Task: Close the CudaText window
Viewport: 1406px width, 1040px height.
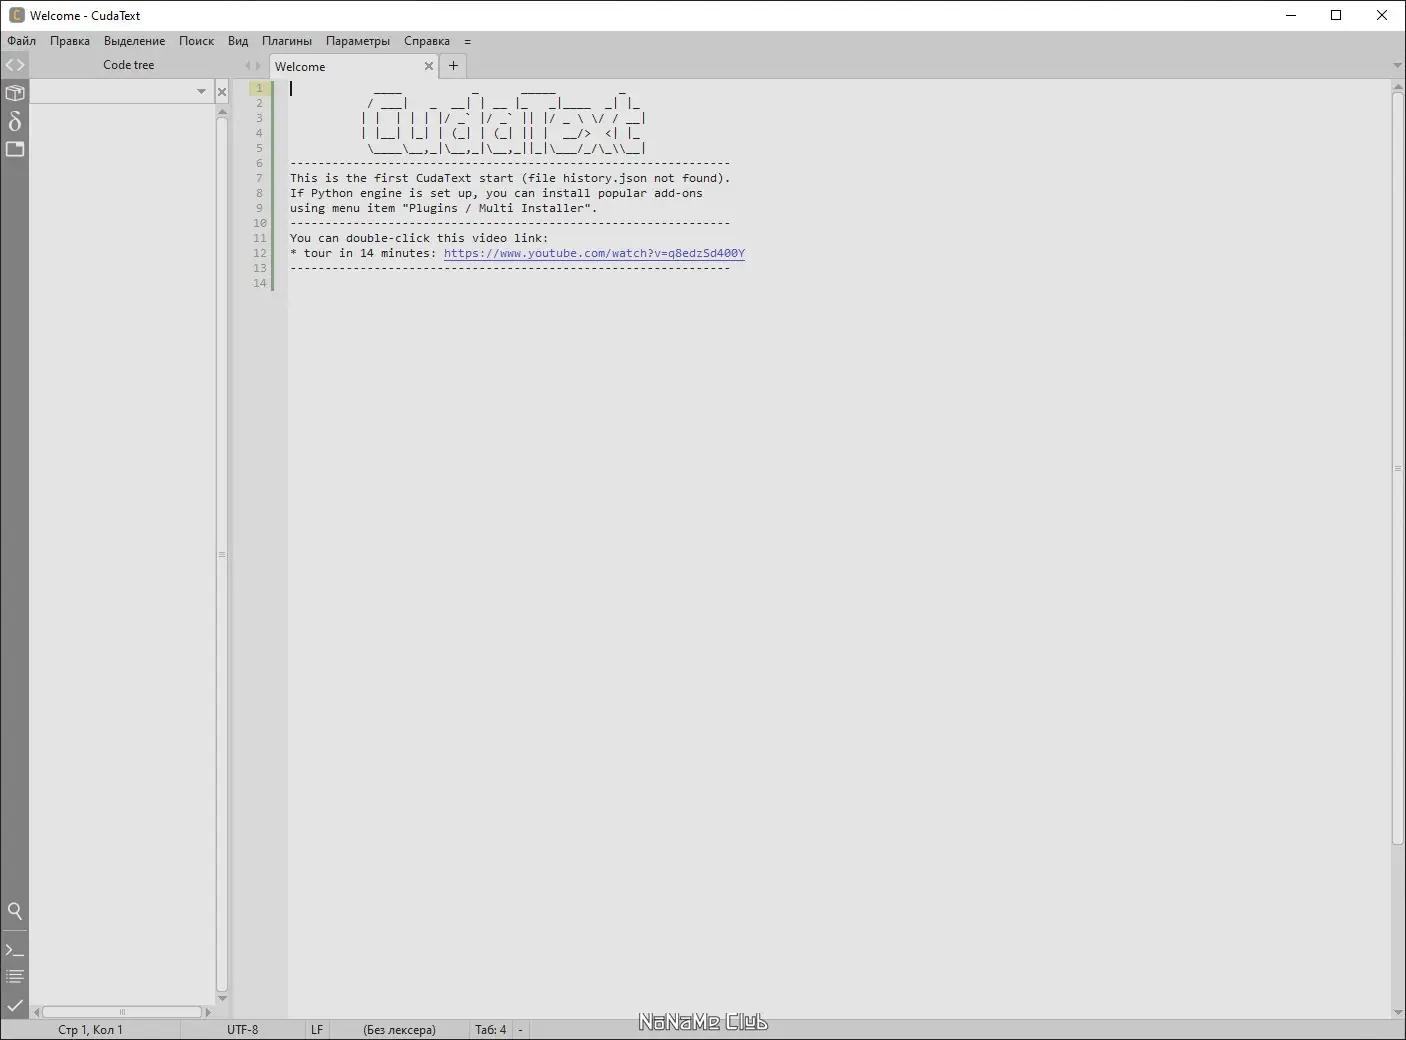Action: point(1382,15)
